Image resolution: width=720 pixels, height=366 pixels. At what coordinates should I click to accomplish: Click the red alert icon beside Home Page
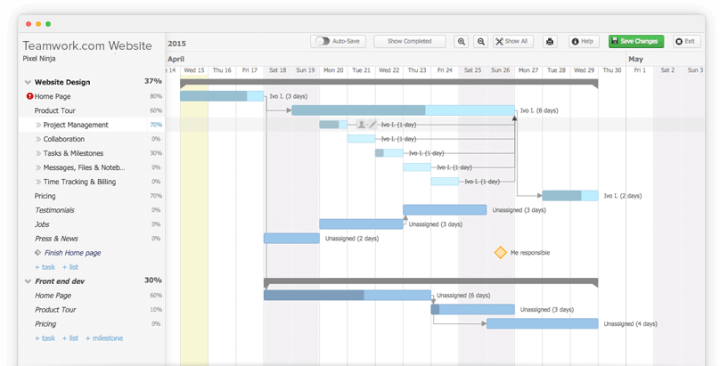(30, 96)
